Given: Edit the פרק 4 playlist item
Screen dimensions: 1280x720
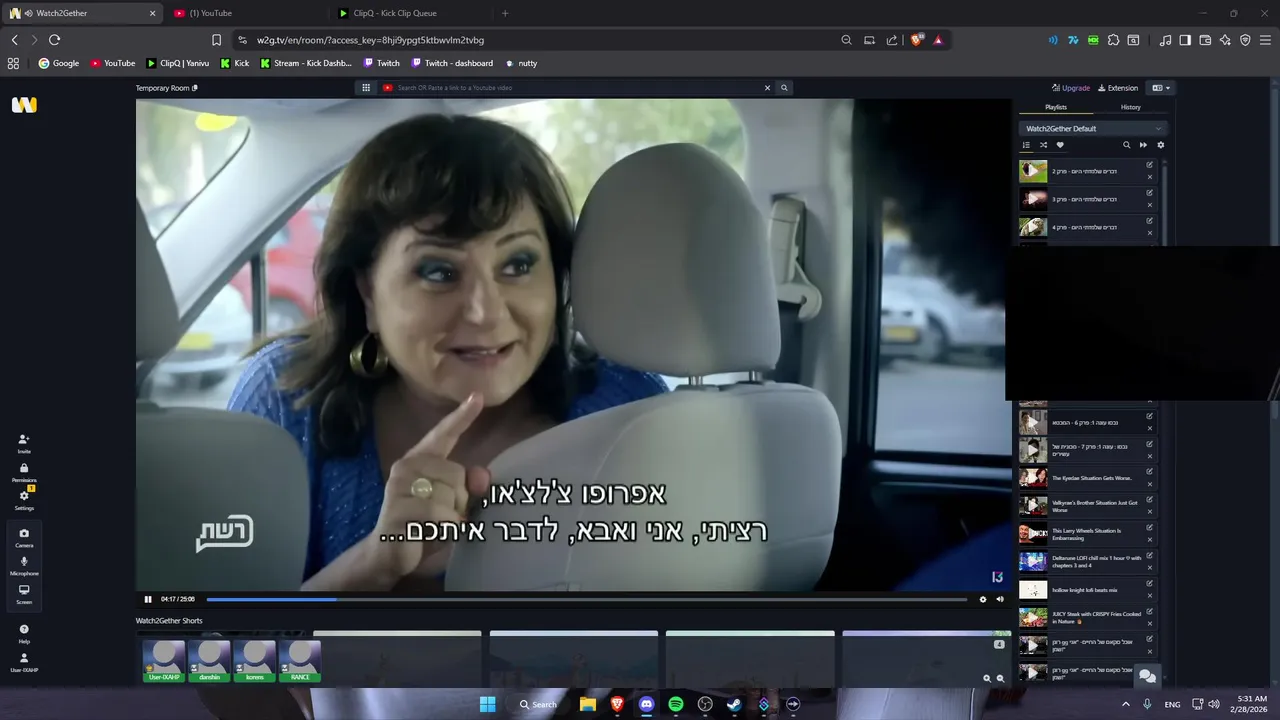Looking at the screenshot, I should [1149, 221].
